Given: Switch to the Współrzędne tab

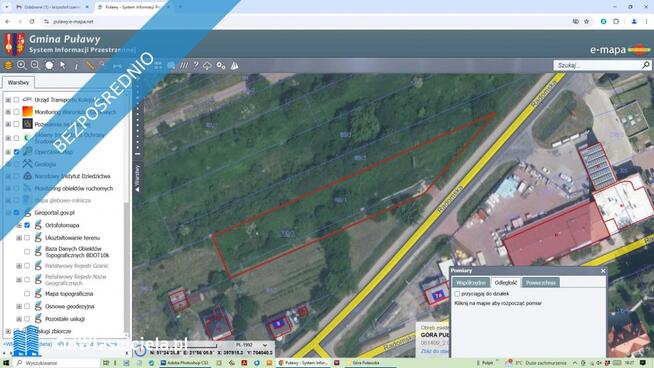Looking at the screenshot, I should pos(471,282).
